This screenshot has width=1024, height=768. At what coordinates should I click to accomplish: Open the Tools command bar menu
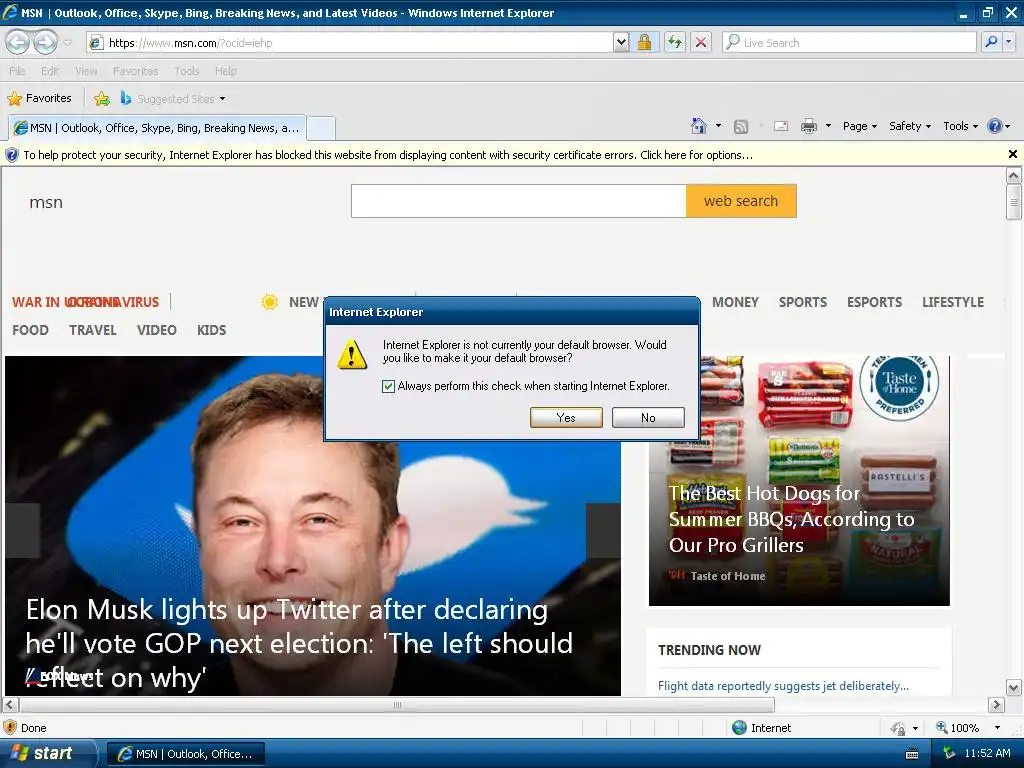[x=961, y=126]
